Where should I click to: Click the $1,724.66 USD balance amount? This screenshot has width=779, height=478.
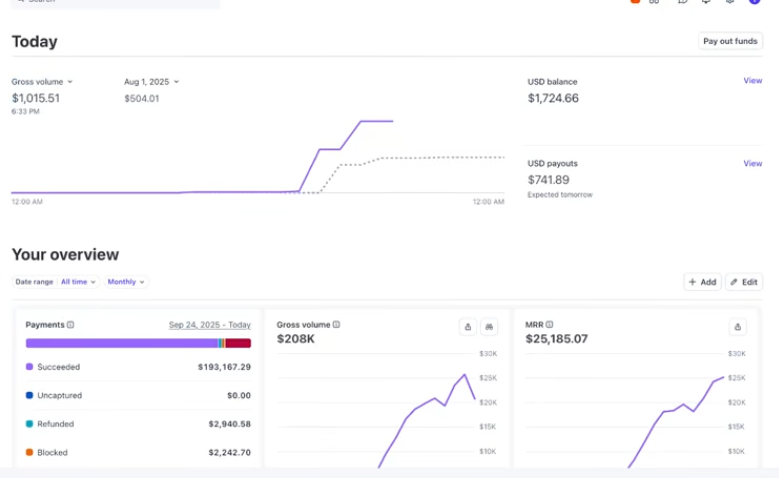[553, 98]
